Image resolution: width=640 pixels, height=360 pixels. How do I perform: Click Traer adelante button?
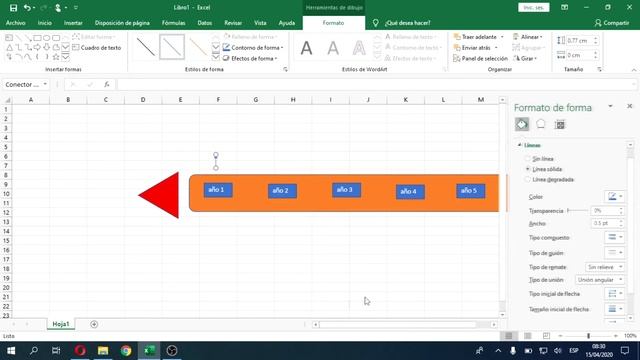pyautogui.click(x=475, y=37)
